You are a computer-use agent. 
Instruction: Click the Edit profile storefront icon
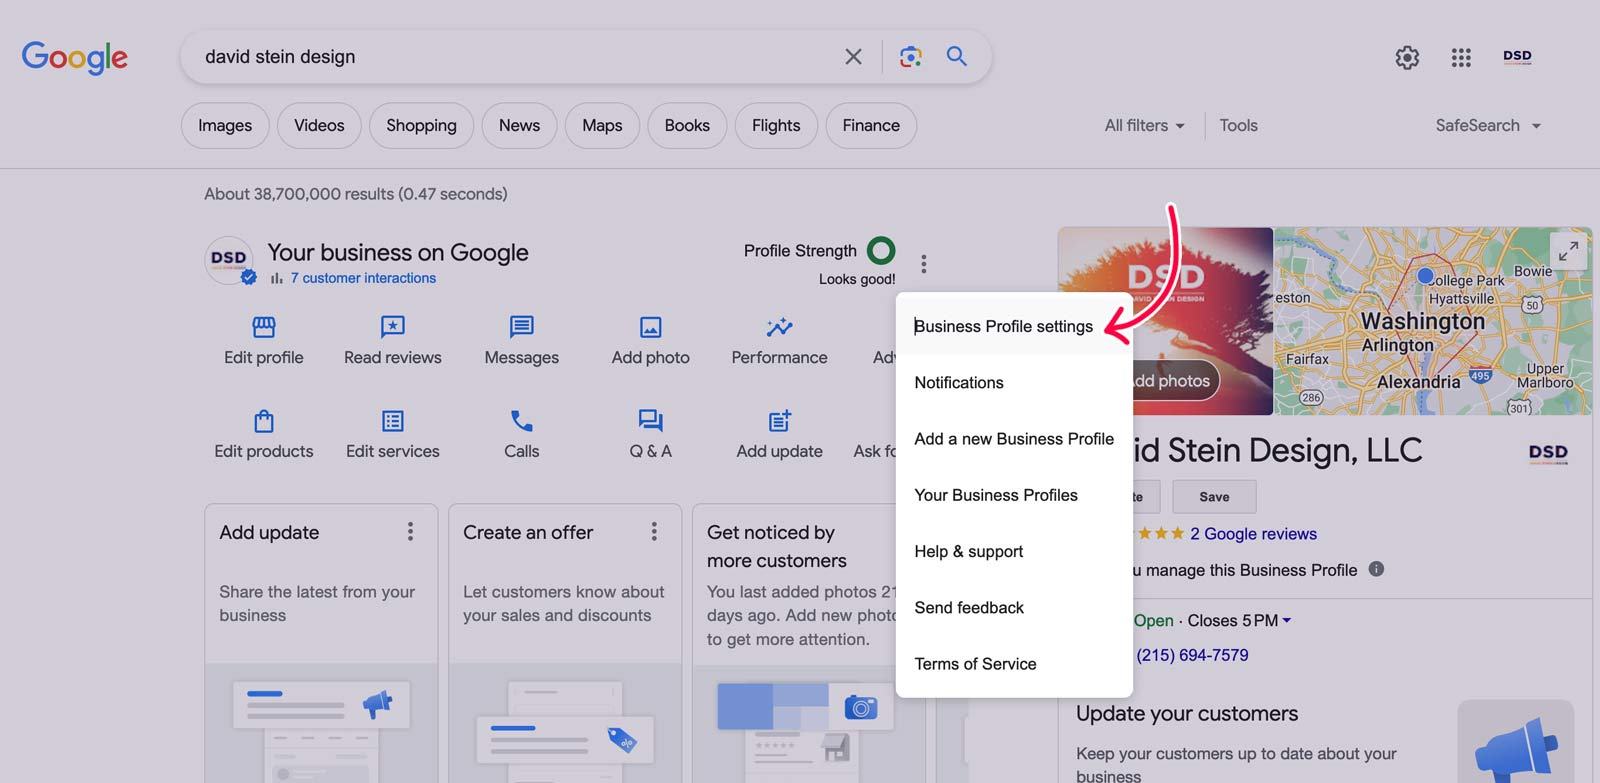coord(264,327)
